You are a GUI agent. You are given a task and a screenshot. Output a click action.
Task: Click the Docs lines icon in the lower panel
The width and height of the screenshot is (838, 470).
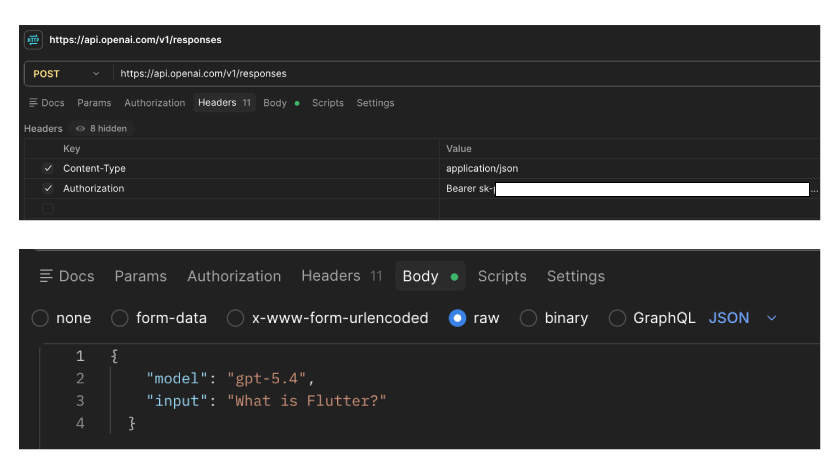click(x=46, y=276)
